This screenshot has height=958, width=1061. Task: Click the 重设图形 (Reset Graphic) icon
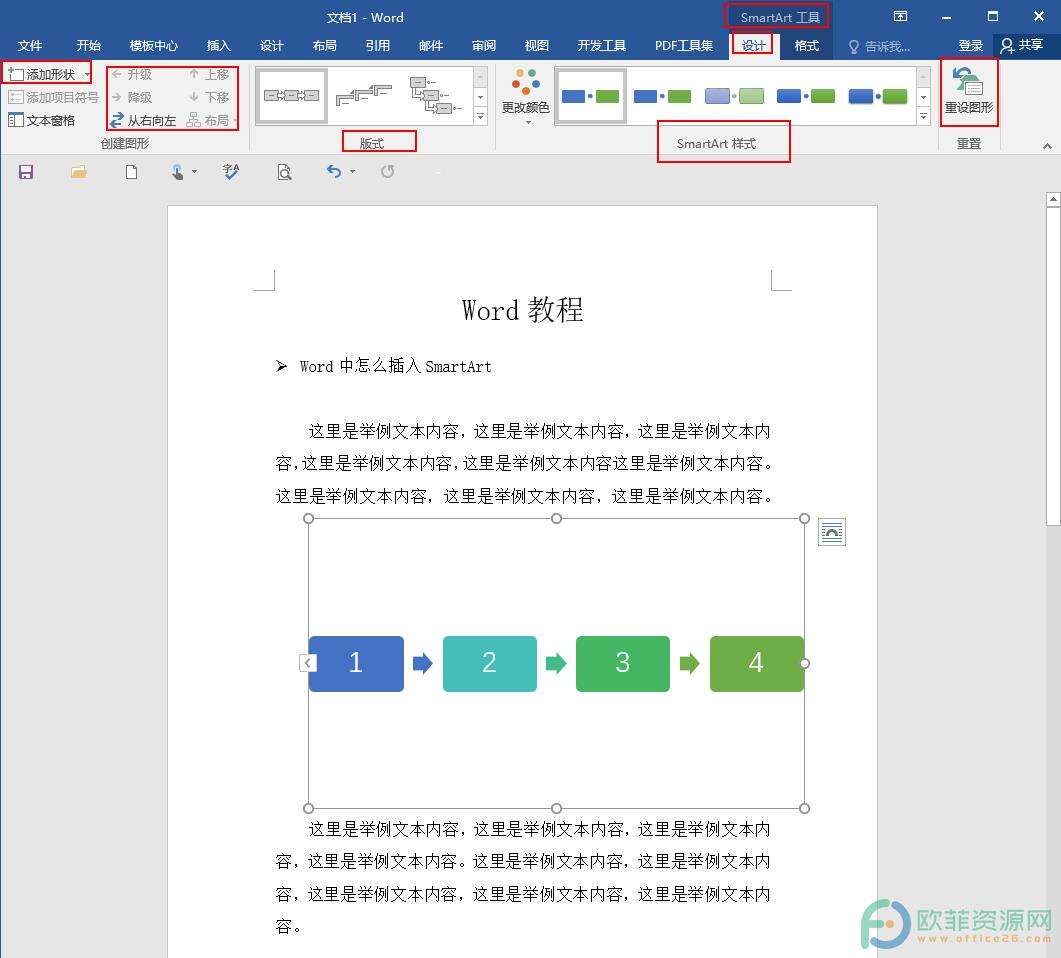pos(967,92)
